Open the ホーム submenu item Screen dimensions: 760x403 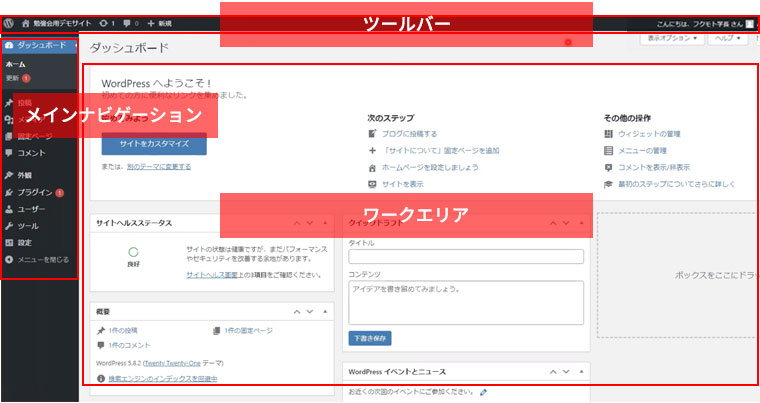pyautogui.click(x=16, y=64)
